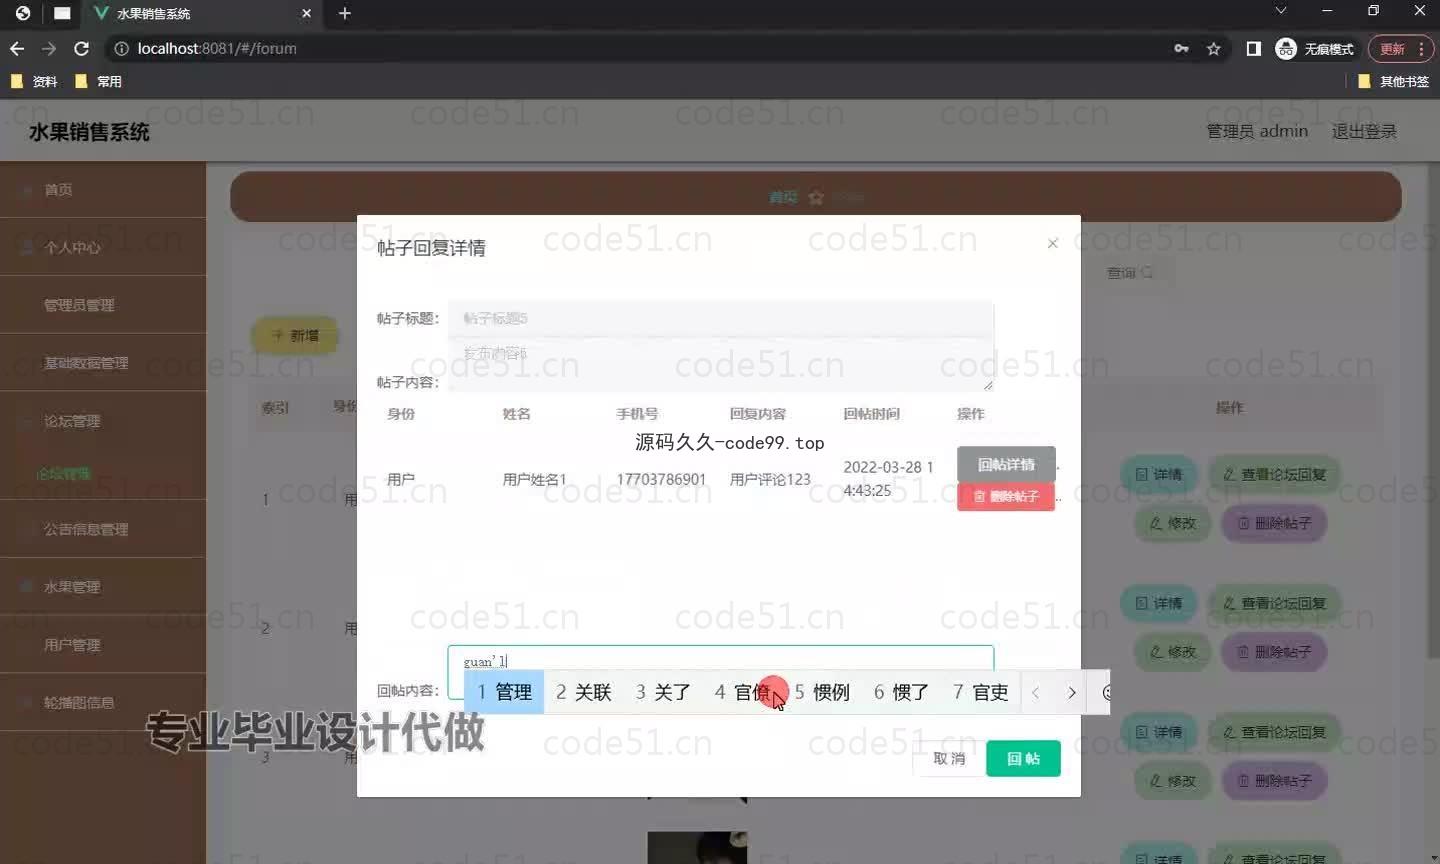The width and height of the screenshot is (1440, 864).
Task: Click 管理员 admin label in header
Action: click(1257, 131)
